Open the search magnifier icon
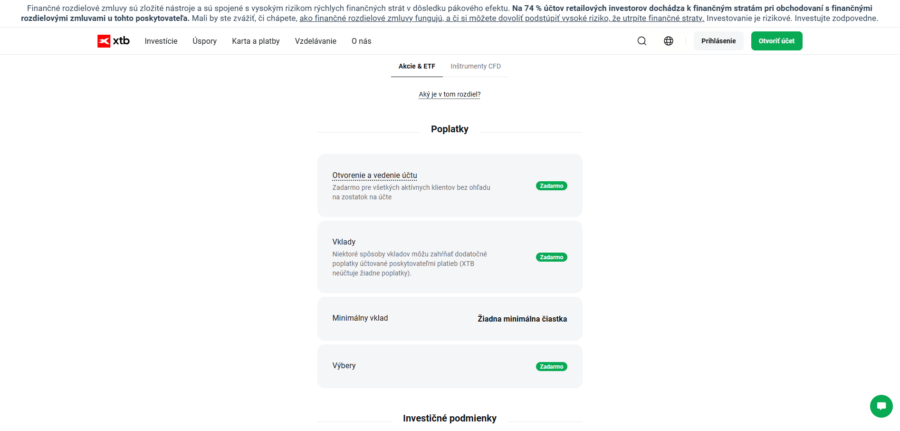The height and width of the screenshot is (431, 900). 642,41
